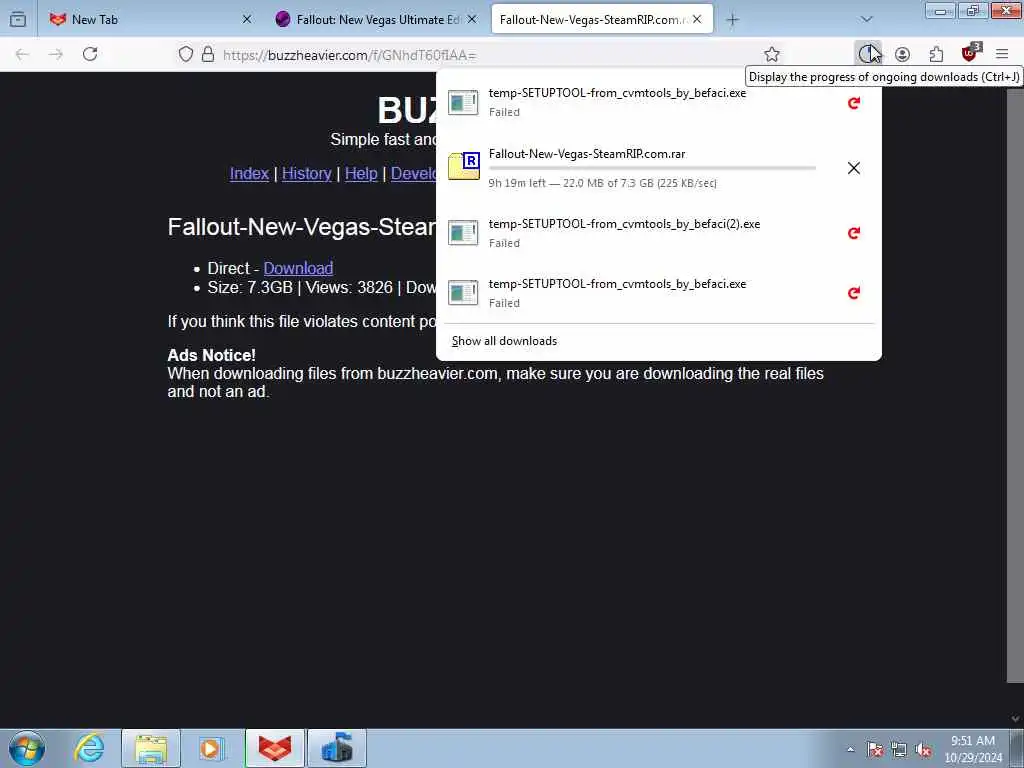
Task: Open the History link
Action: point(307,174)
